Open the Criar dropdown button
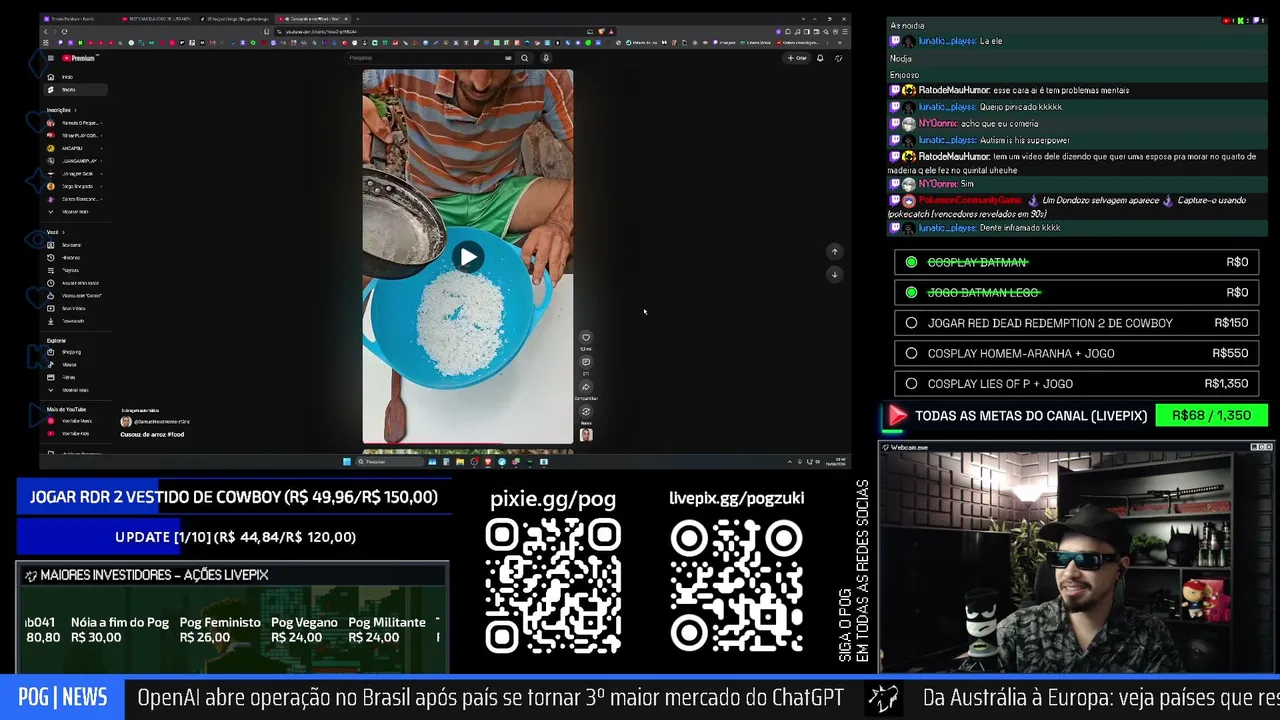 [x=797, y=58]
